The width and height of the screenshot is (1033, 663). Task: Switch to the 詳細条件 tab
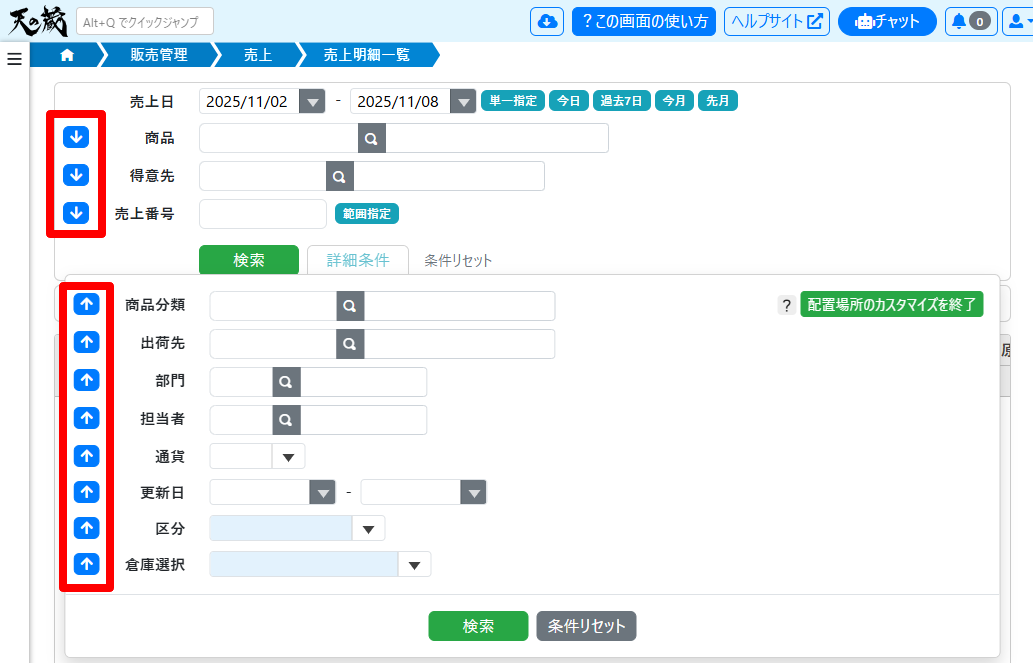click(x=357, y=260)
